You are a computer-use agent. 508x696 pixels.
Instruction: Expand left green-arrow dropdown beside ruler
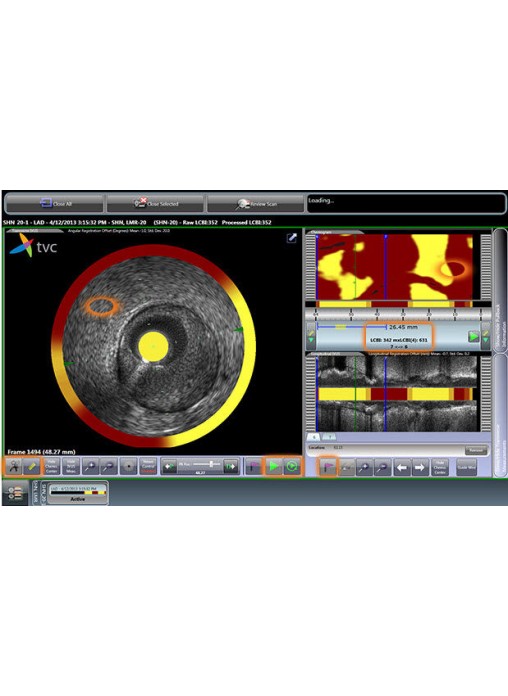[311, 336]
